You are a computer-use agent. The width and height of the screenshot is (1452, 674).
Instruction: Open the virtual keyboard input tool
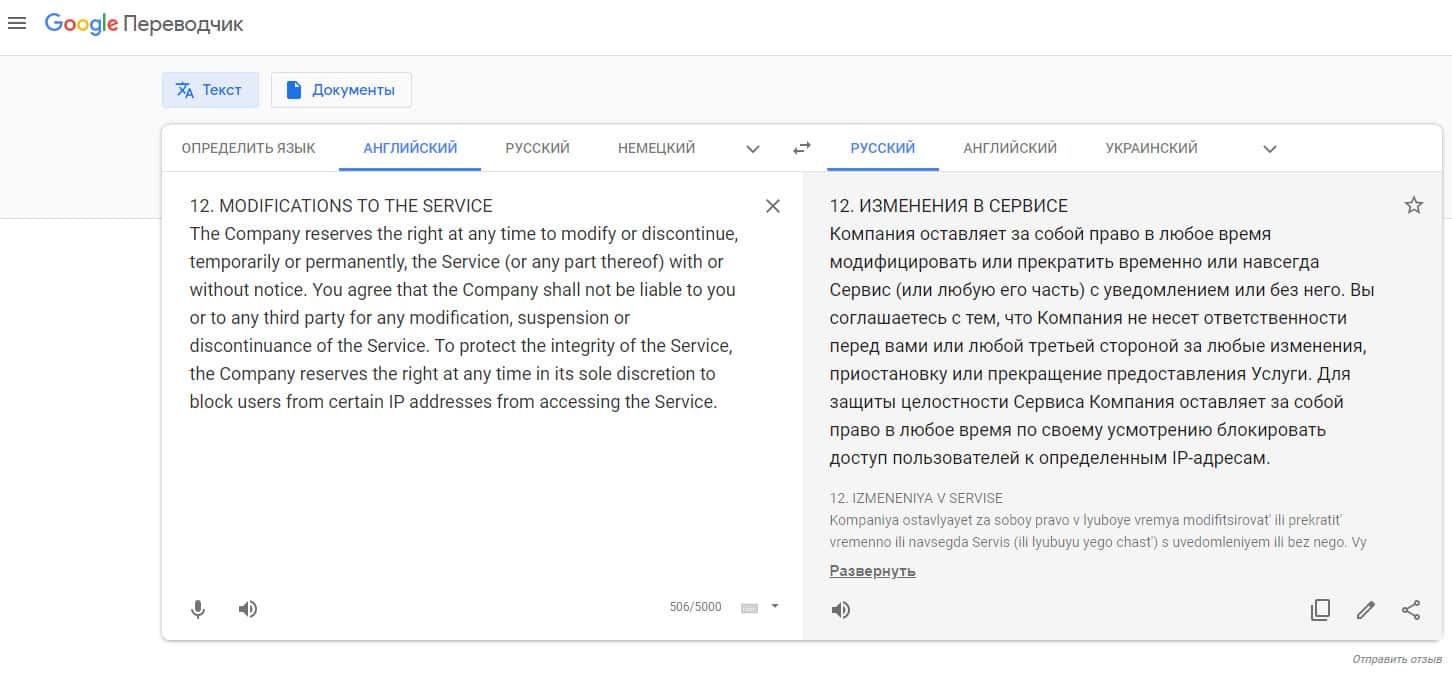pyautogui.click(x=750, y=607)
